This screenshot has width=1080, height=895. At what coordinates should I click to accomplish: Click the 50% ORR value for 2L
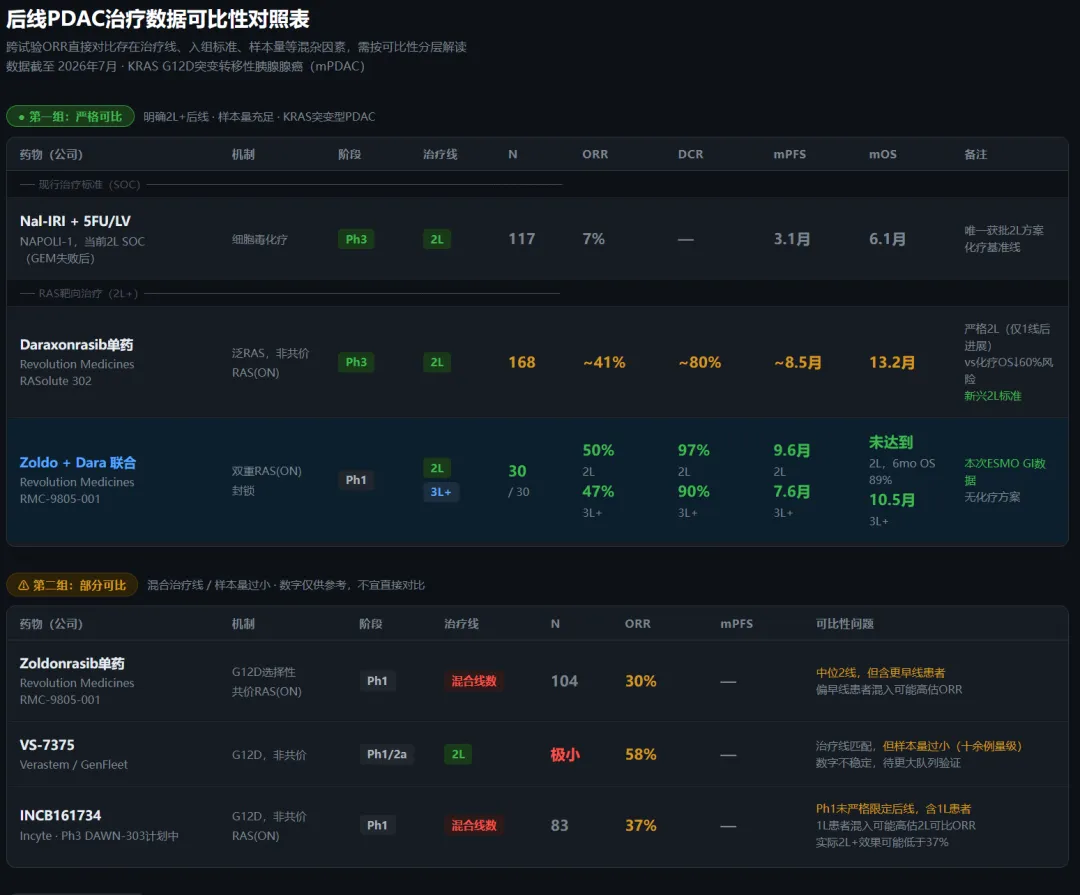598,451
